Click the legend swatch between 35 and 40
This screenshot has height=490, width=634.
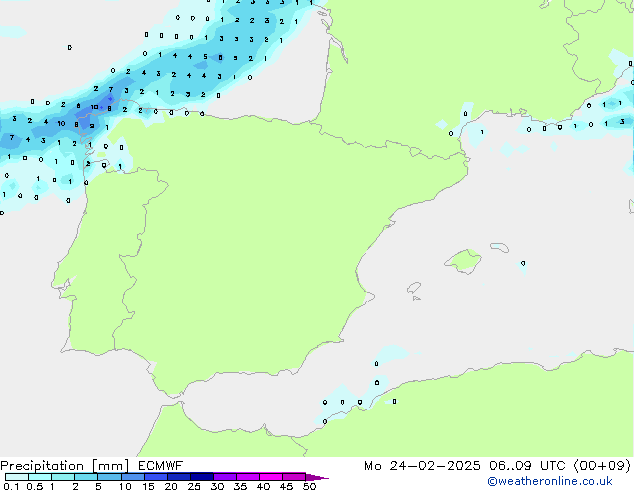(x=247, y=477)
